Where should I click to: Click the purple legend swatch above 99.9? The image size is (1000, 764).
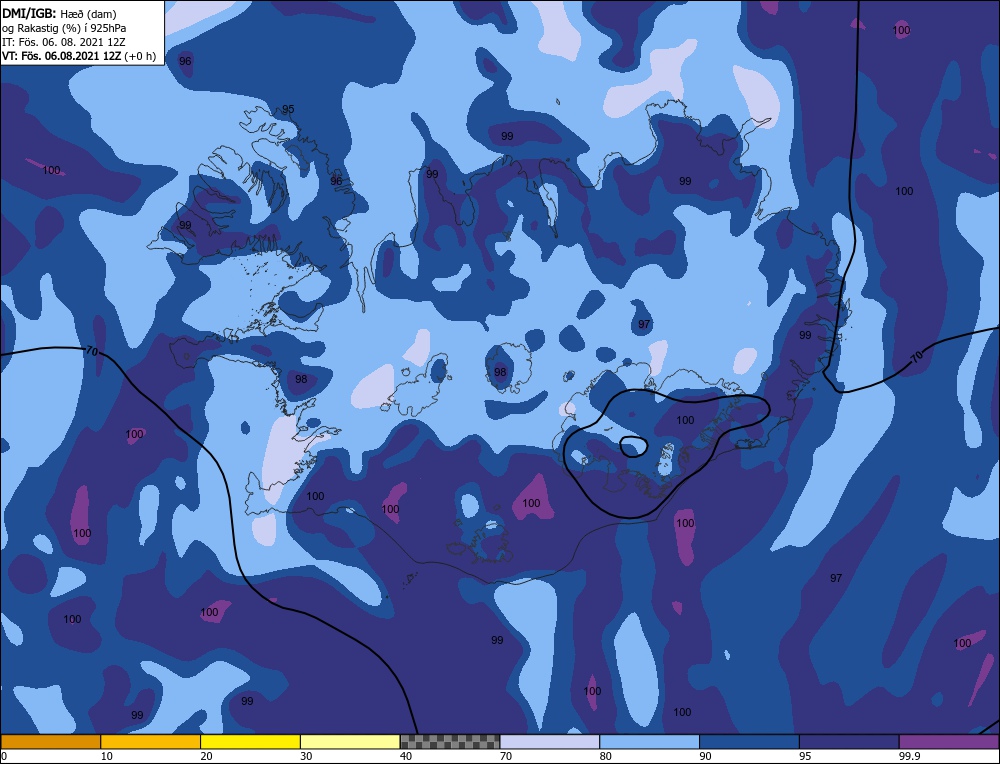[949, 742]
